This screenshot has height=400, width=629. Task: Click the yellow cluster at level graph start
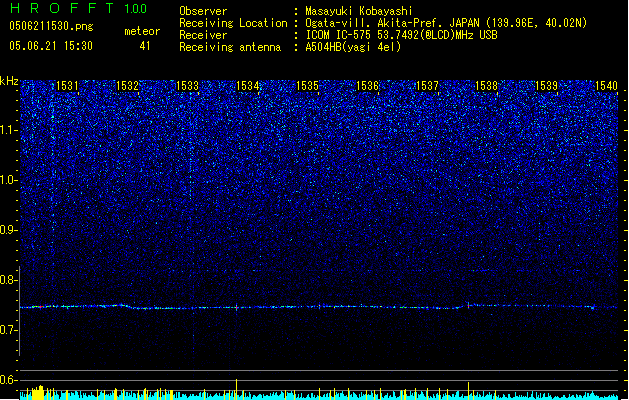(38, 393)
